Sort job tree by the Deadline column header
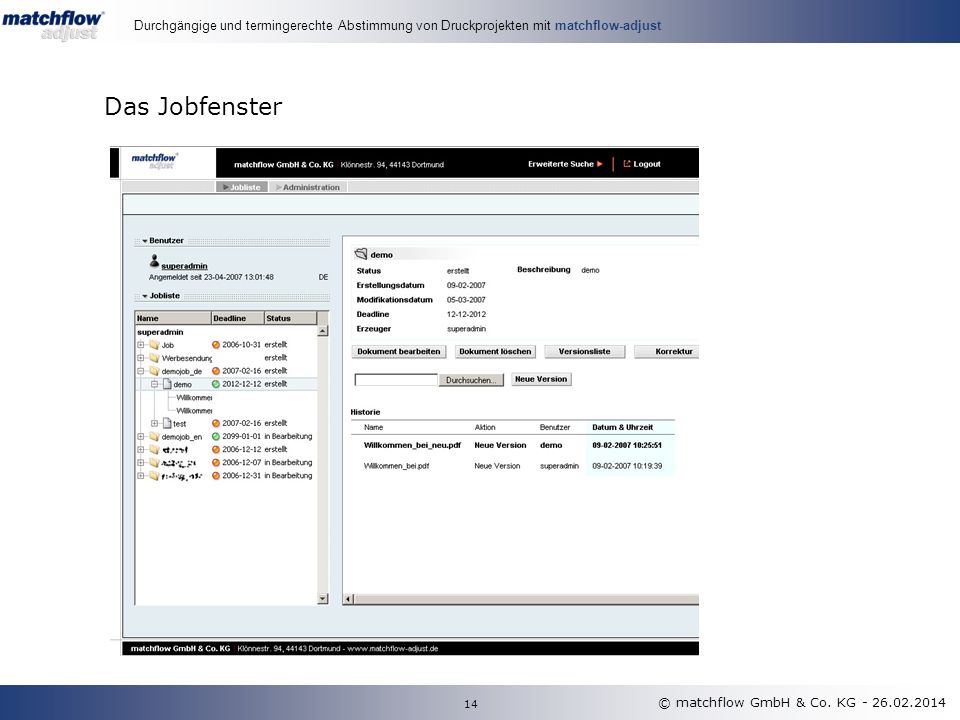This screenshot has width=960, height=720. click(238, 318)
